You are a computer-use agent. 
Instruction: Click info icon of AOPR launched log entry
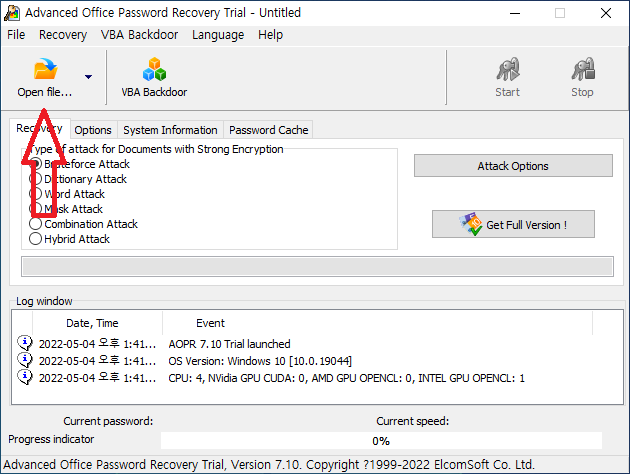tap(25, 343)
